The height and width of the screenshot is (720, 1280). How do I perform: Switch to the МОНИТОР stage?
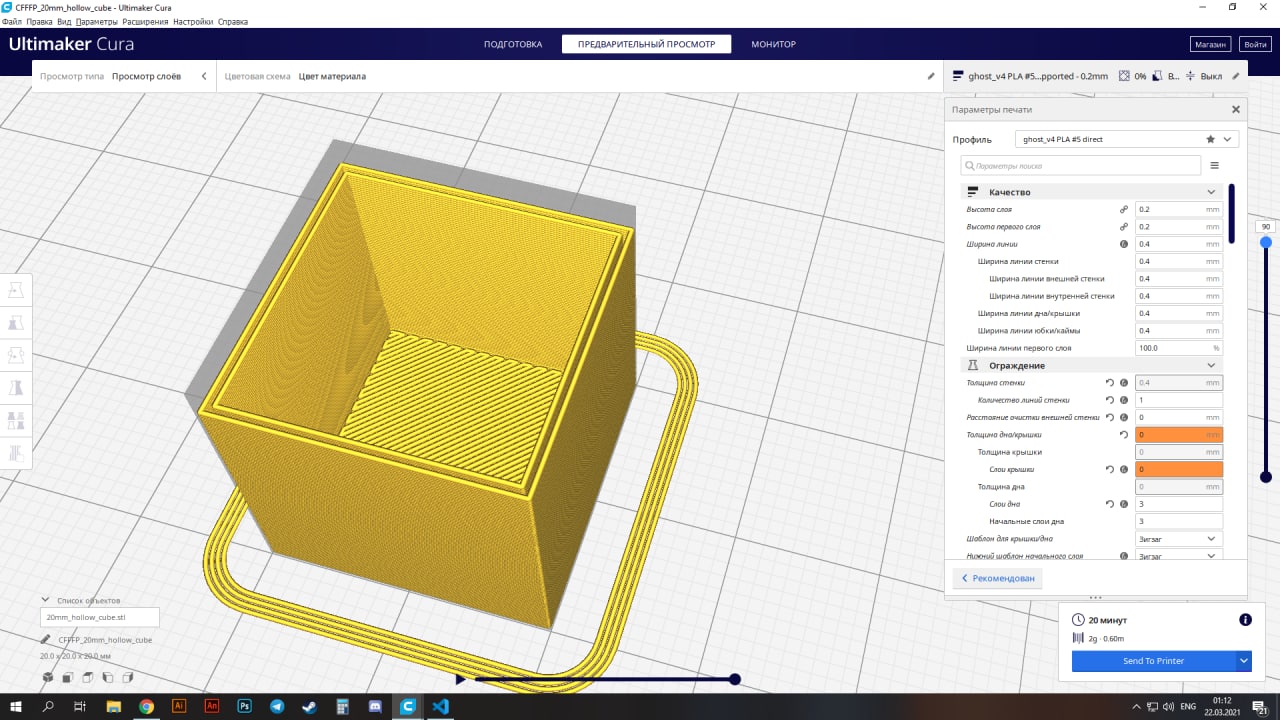pos(773,44)
